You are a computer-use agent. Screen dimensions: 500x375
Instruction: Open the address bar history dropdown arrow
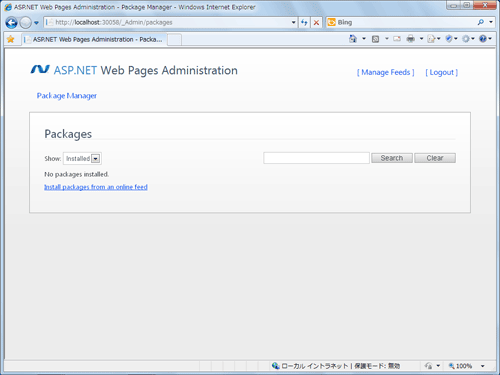293,22
